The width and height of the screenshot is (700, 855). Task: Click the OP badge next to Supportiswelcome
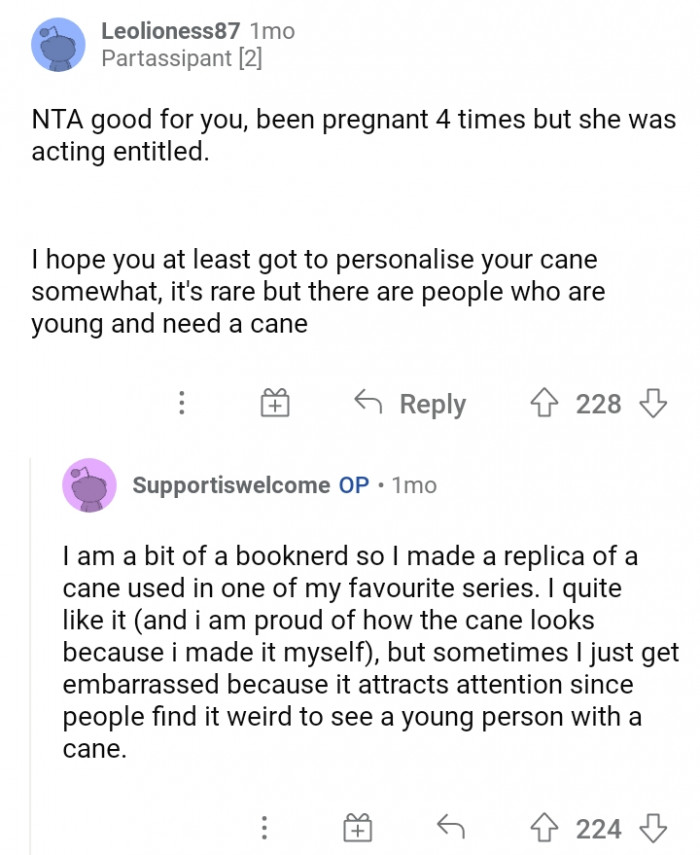(x=354, y=485)
